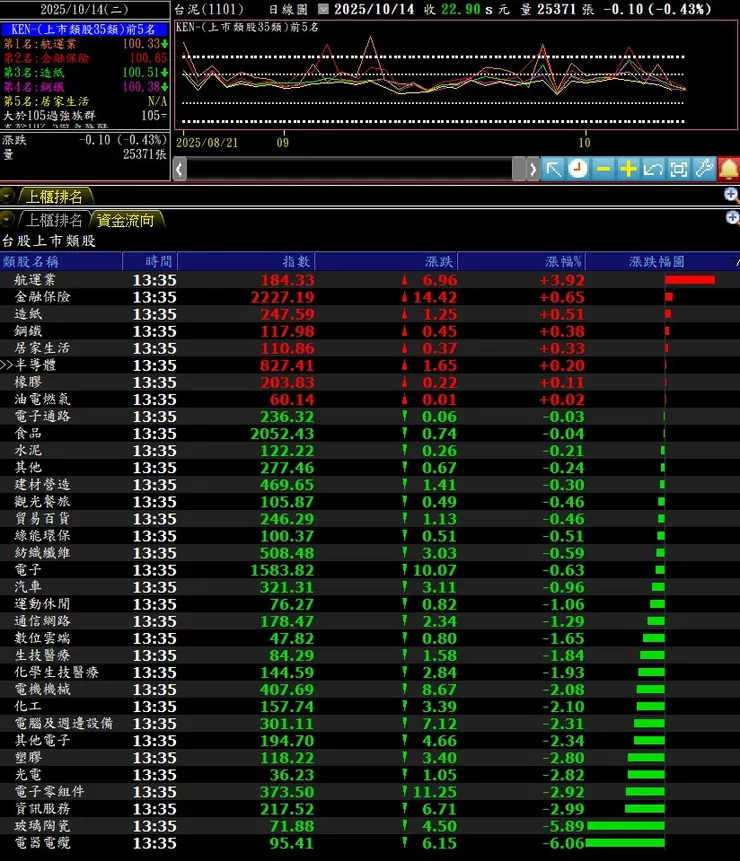Select the 綠能環保 sector row

click(x=370, y=536)
